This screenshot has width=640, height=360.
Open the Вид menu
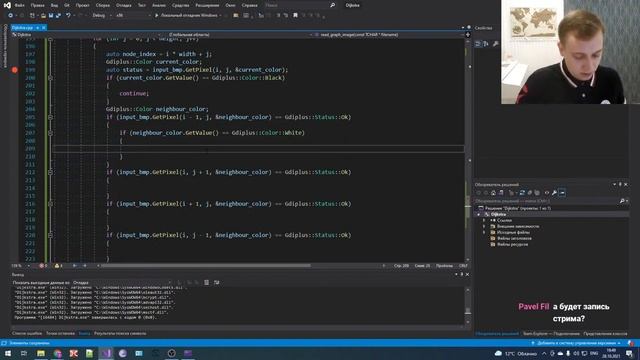(x=54, y=5)
